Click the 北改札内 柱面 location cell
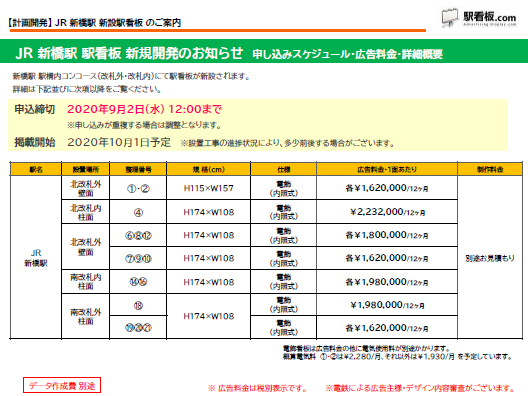528x396 pixels. click(86, 212)
